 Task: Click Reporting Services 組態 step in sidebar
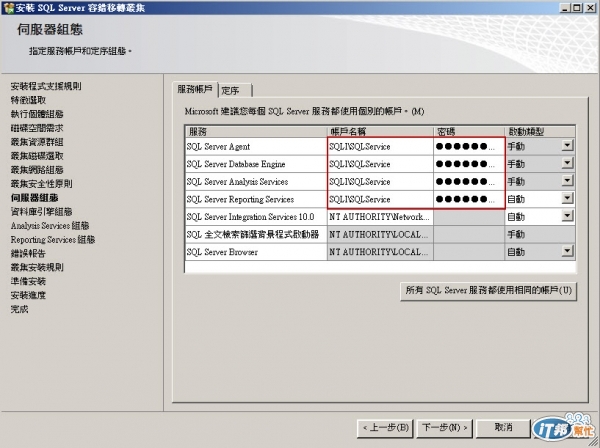pos(53,239)
